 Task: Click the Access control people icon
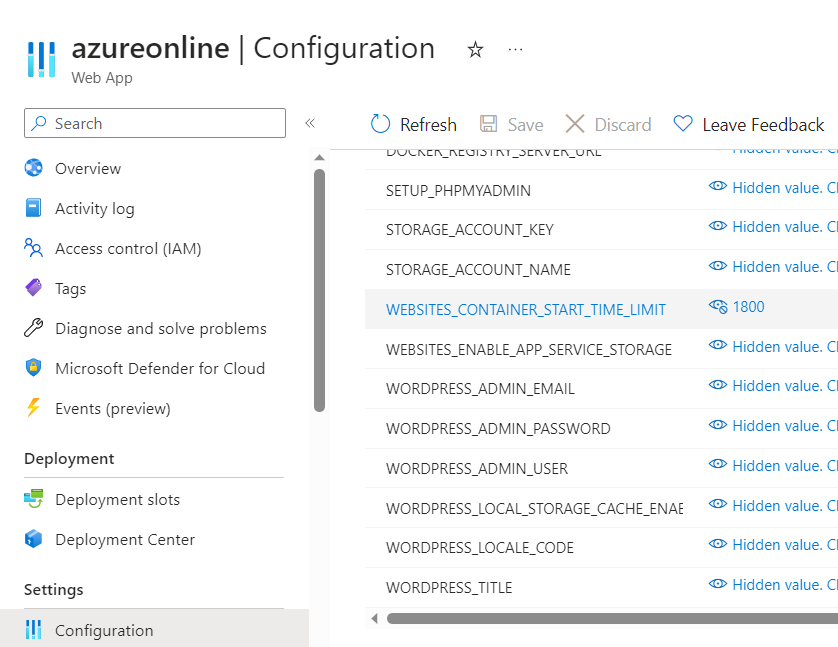click(33, 248)
